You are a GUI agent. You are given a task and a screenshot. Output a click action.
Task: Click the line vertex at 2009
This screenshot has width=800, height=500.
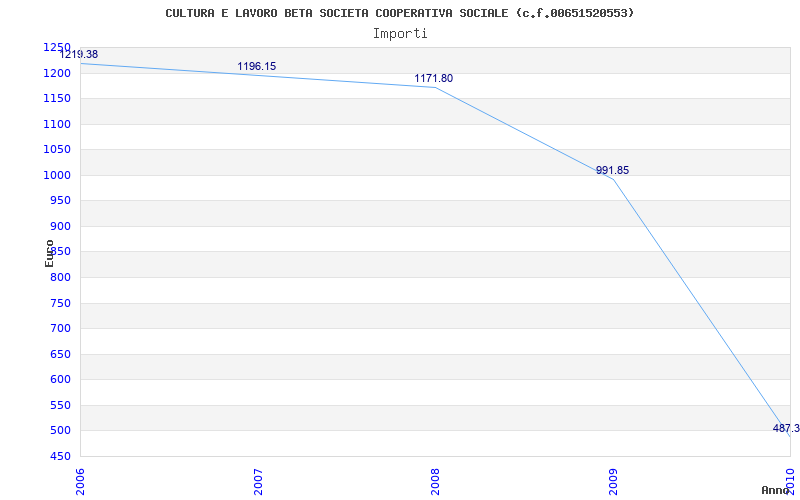(613, 179)
